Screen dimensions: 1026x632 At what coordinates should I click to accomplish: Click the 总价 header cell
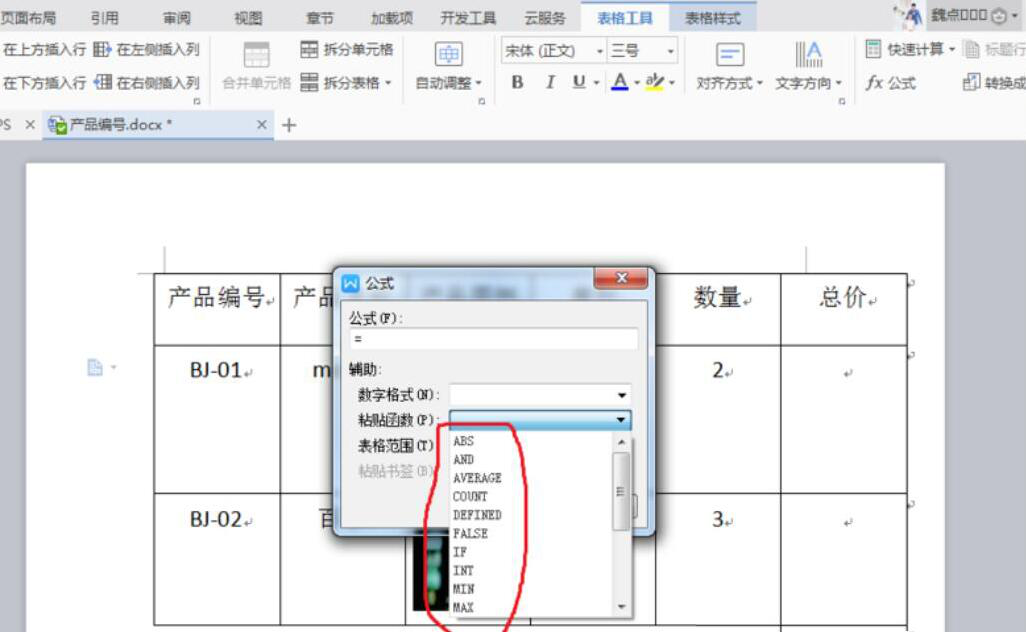click(x=843, y=309)
